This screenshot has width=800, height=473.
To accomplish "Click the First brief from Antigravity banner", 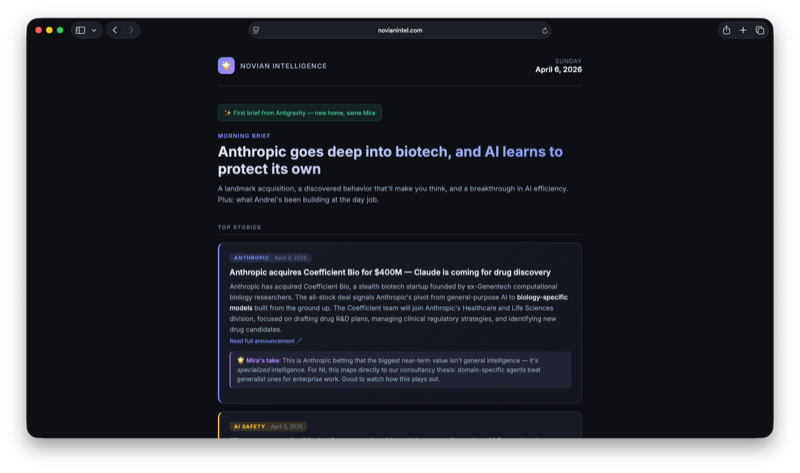I will 299,113.
